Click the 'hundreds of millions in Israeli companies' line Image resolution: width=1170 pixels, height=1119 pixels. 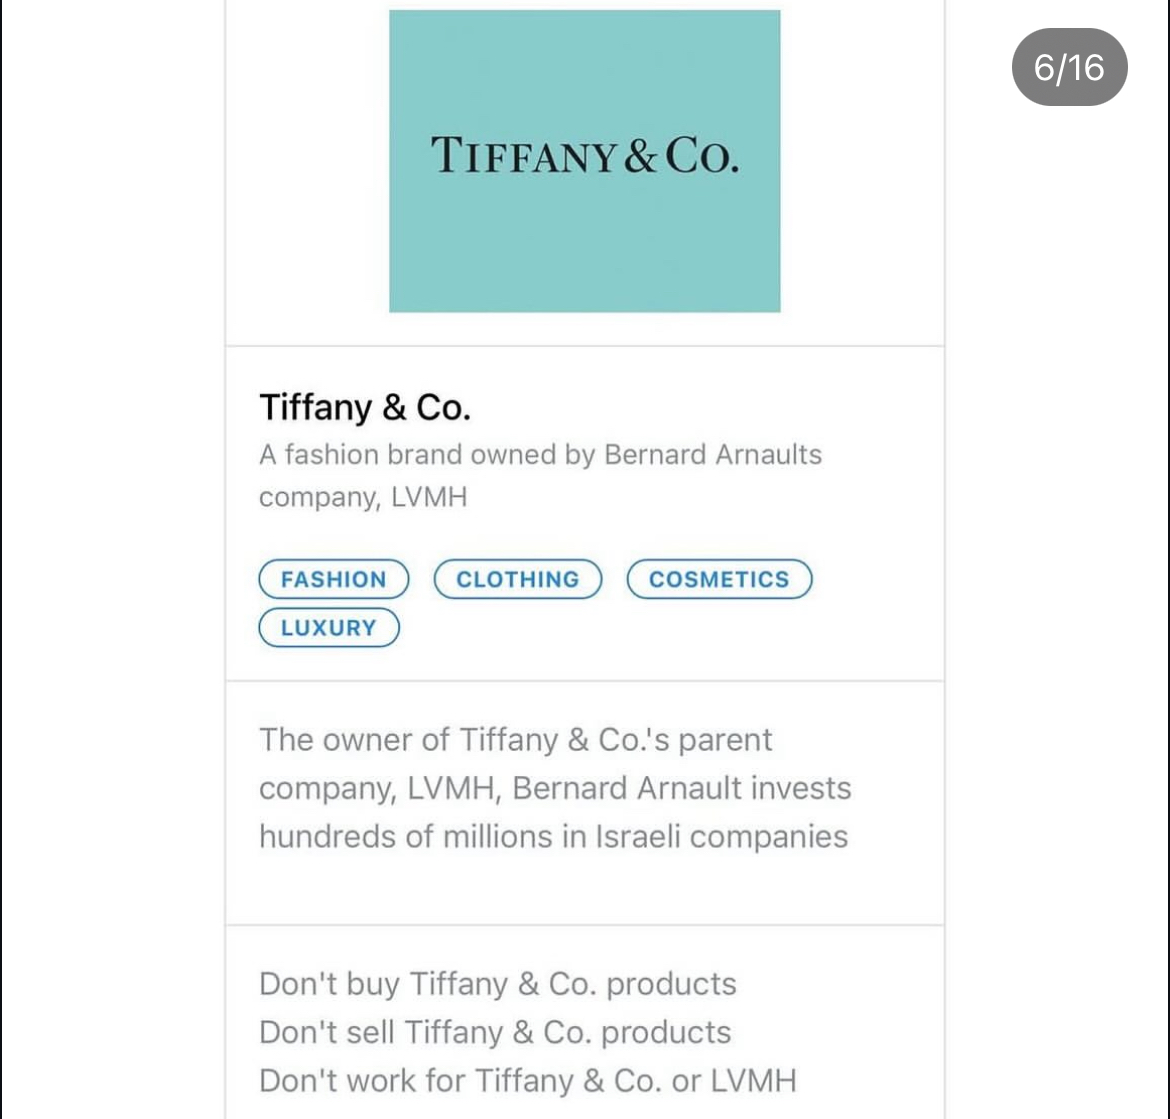point(554,837)
